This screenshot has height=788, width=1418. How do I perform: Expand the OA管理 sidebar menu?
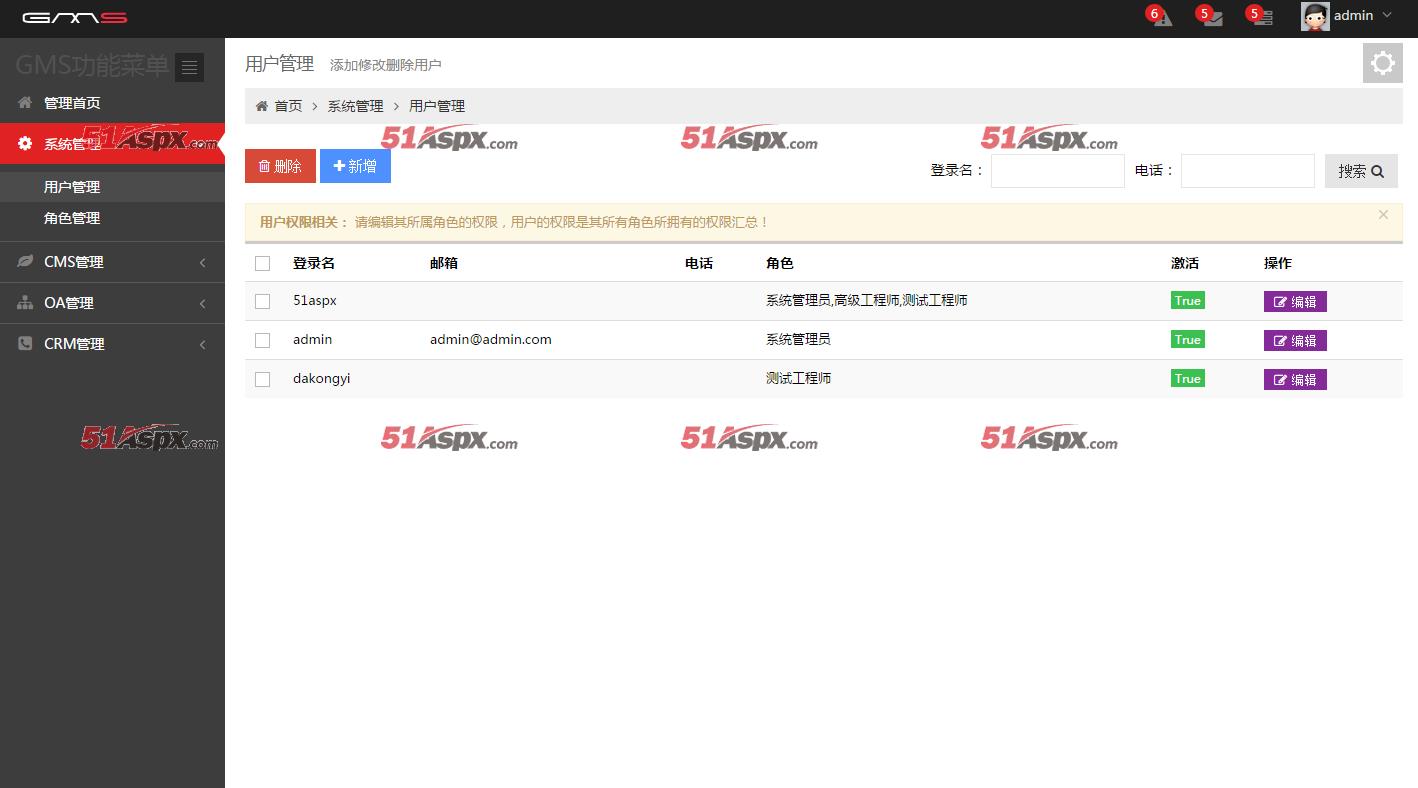pyautogui.click(x=112, y=303)
